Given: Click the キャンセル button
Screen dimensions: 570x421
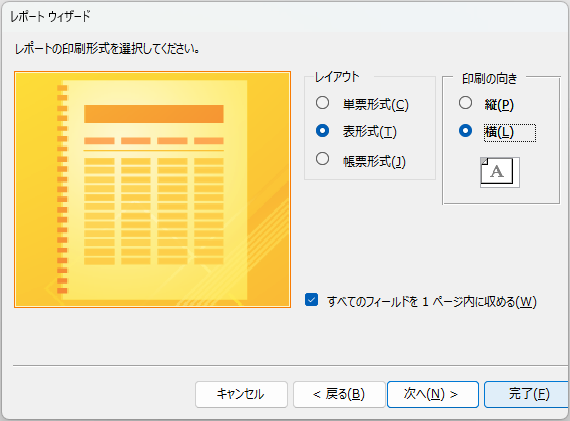Looking at the screenshot, I should [241, 394].
